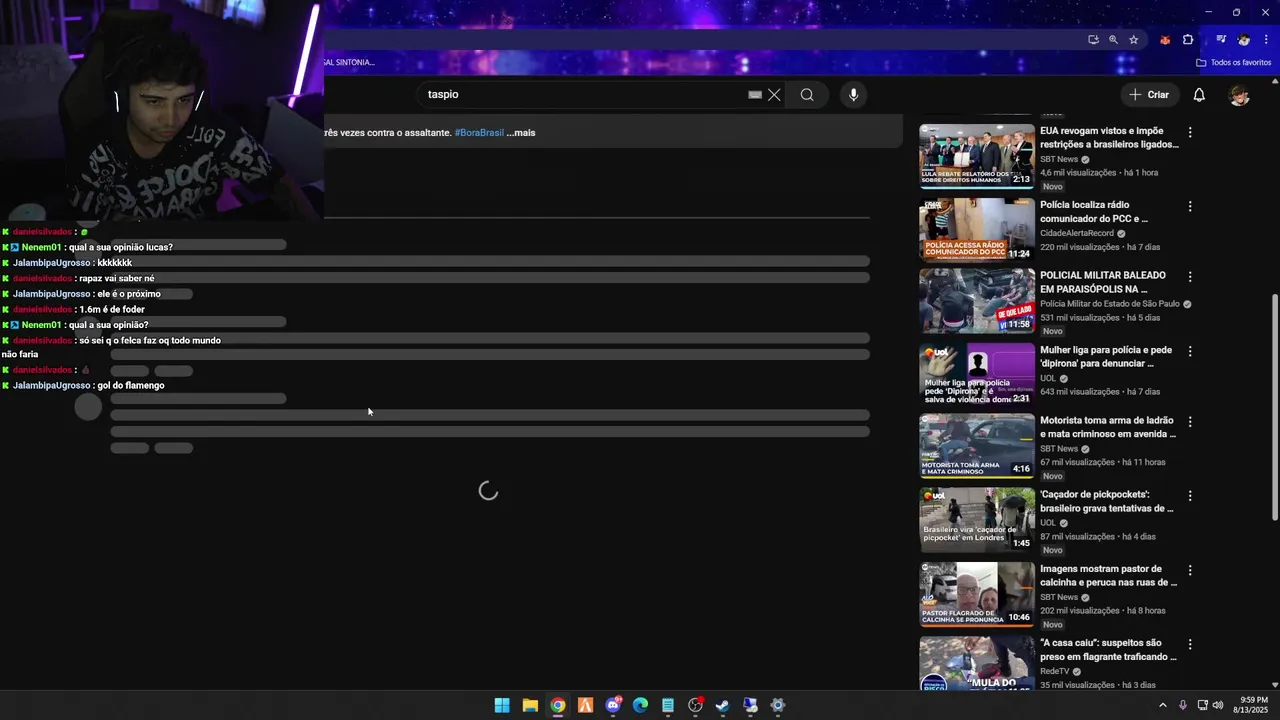Screen dimensions: 1280x720
Task: Open the media control music icon
Action: click(1221, 40)
